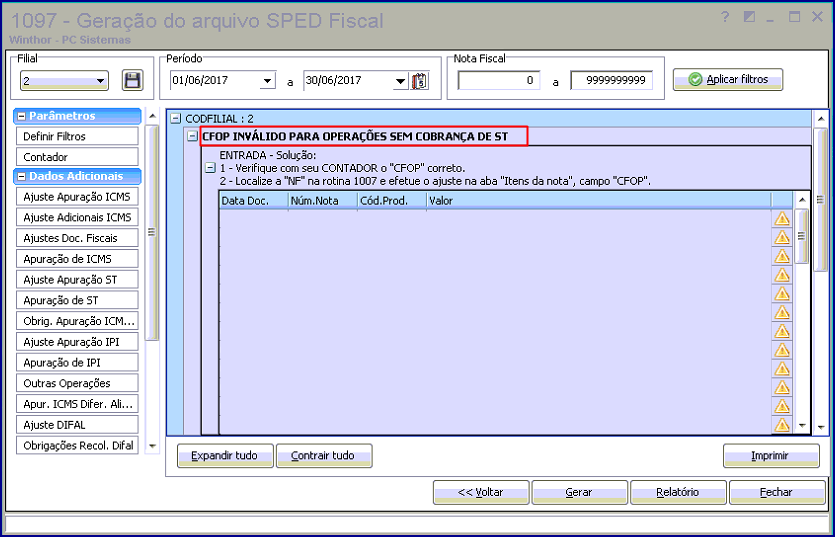Click Expandir tudo
Image resolution: width=835 pixels, height=537 pixels.
[225, 455]
